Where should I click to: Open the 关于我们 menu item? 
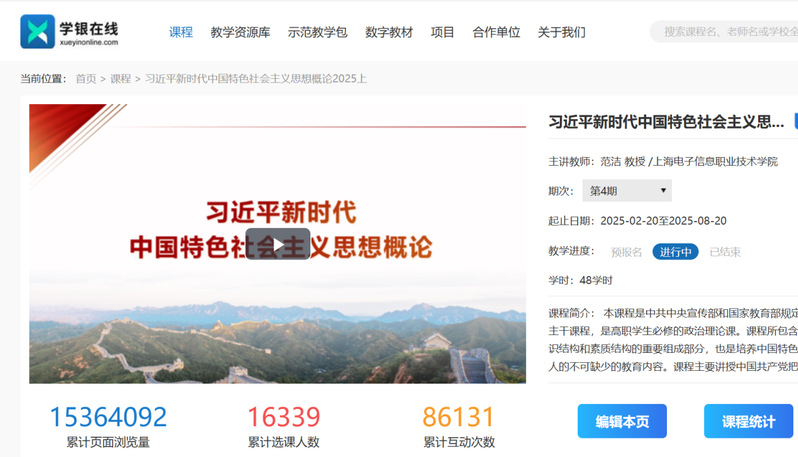click(561, 32)
